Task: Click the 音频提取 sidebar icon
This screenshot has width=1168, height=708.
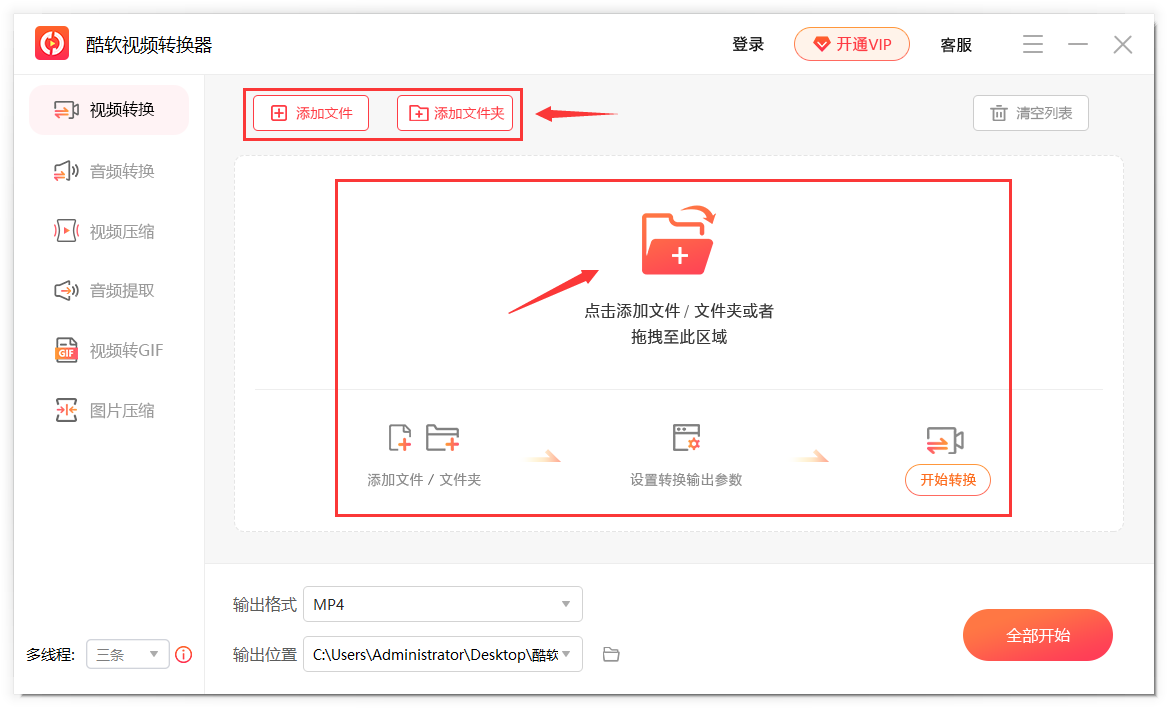Action: click(x=66, y=291)
